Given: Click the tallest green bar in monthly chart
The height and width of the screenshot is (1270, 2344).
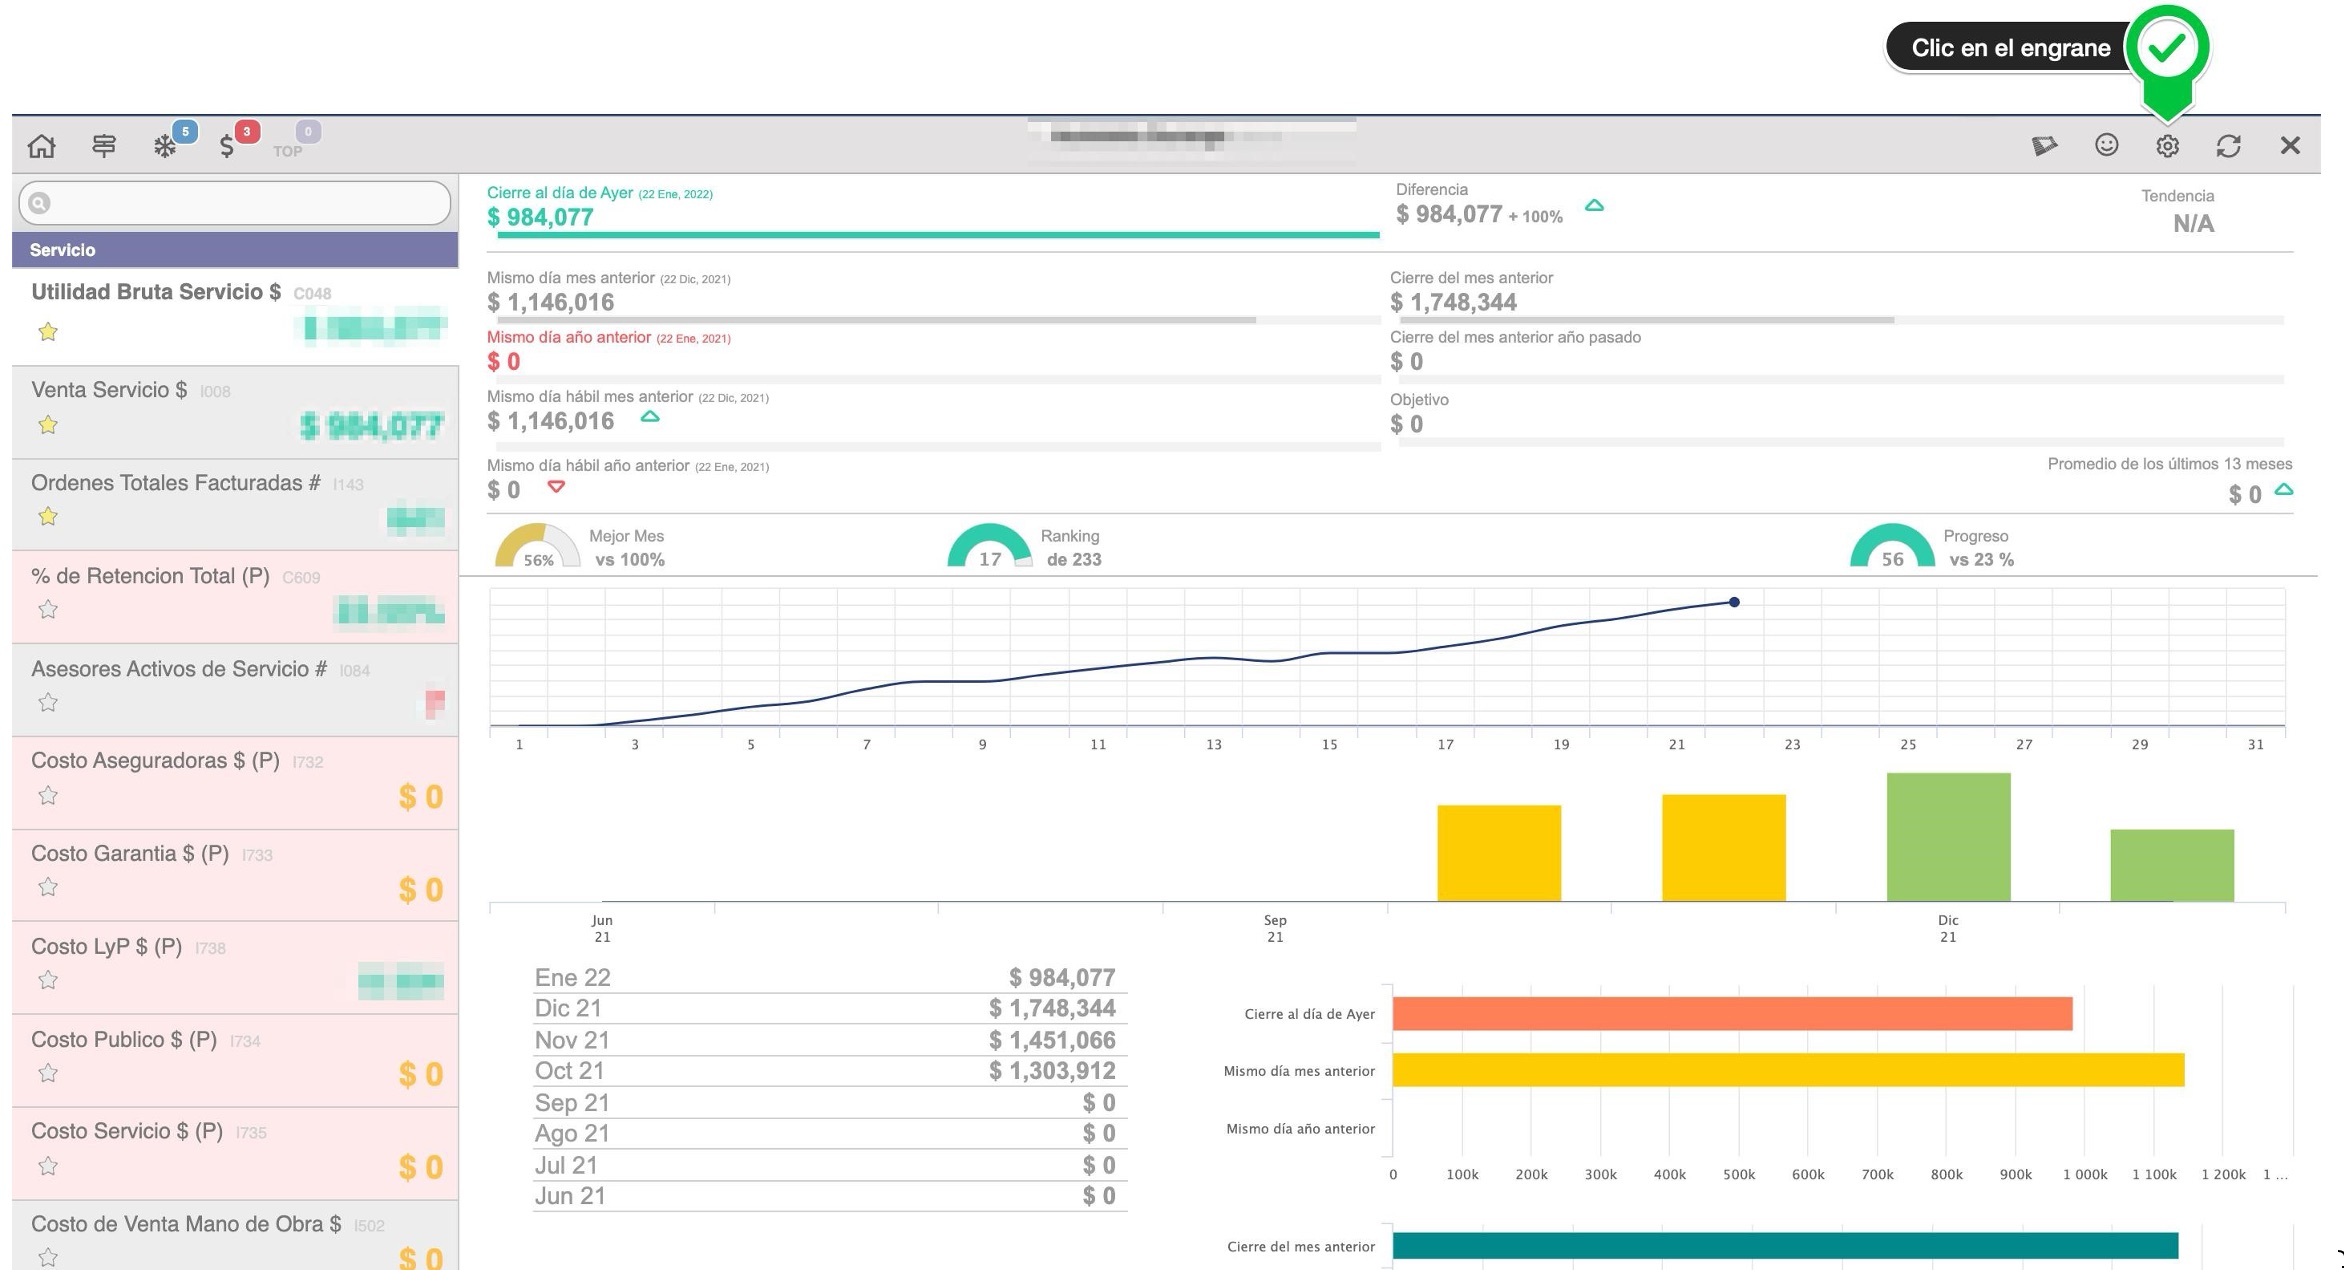Looking at the screenshot, I should 1949,837.
